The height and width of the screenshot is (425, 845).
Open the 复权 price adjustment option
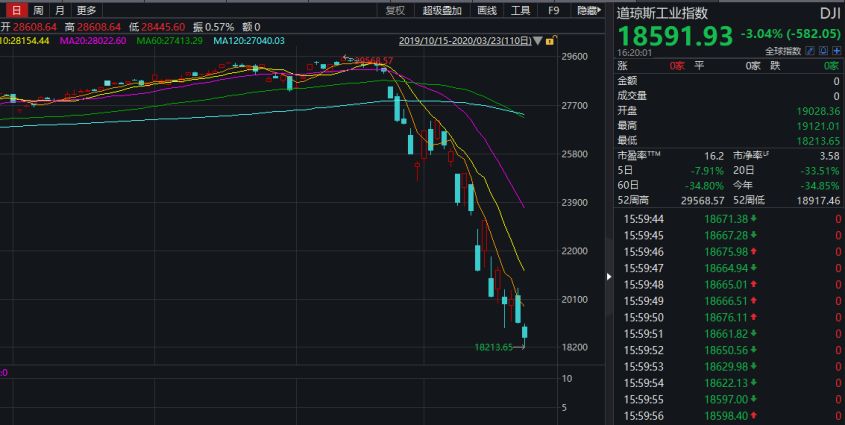click(396, 10)
